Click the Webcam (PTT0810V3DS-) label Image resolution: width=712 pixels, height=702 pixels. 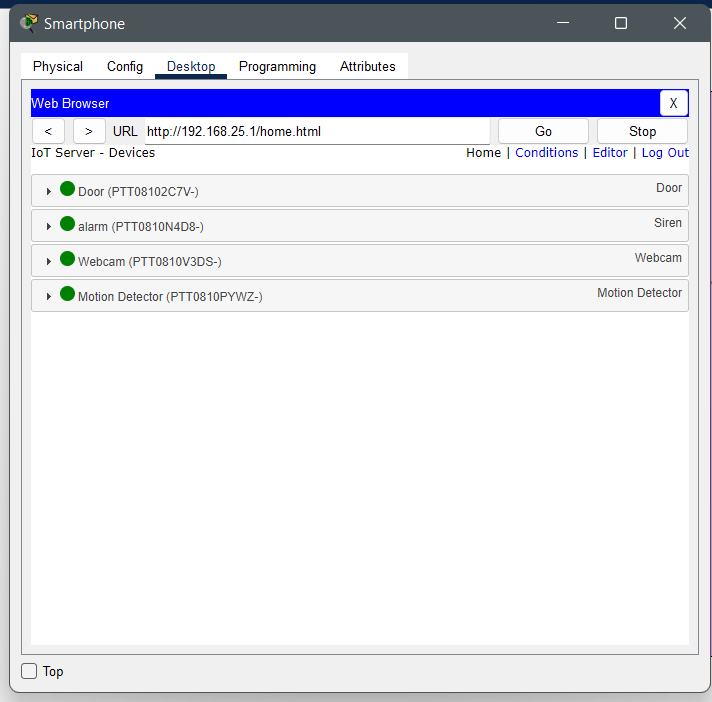150,262
